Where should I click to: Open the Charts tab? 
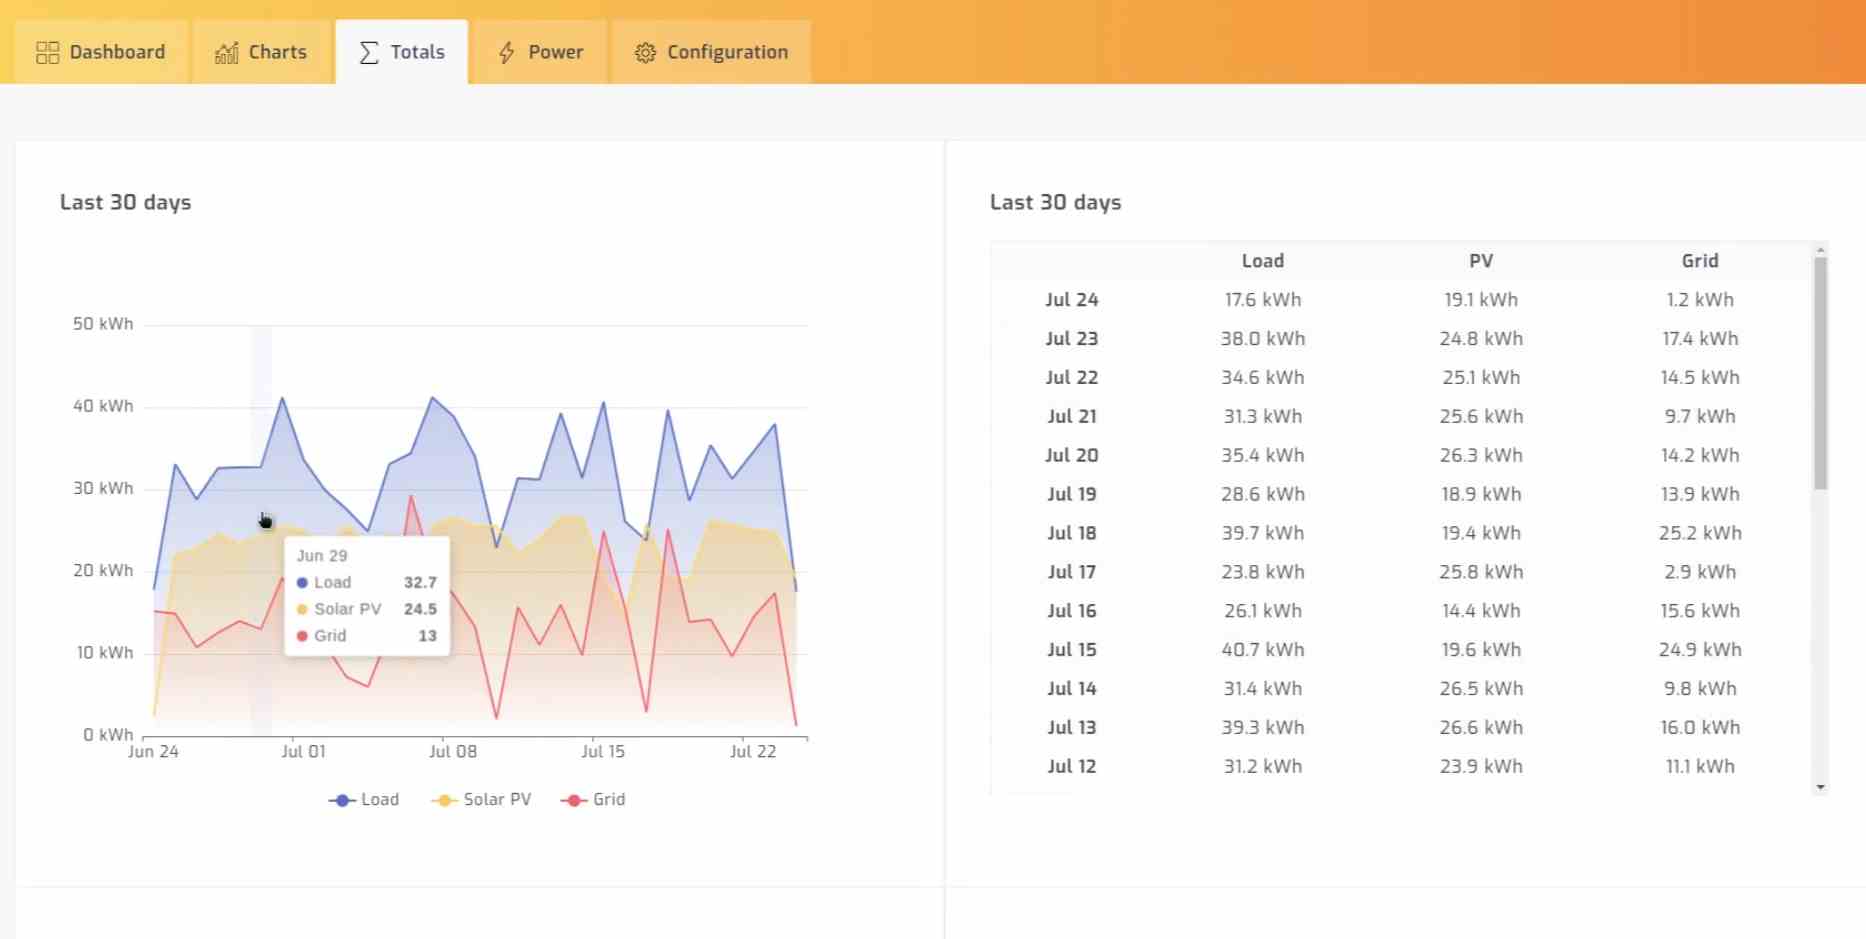(261, 52)
